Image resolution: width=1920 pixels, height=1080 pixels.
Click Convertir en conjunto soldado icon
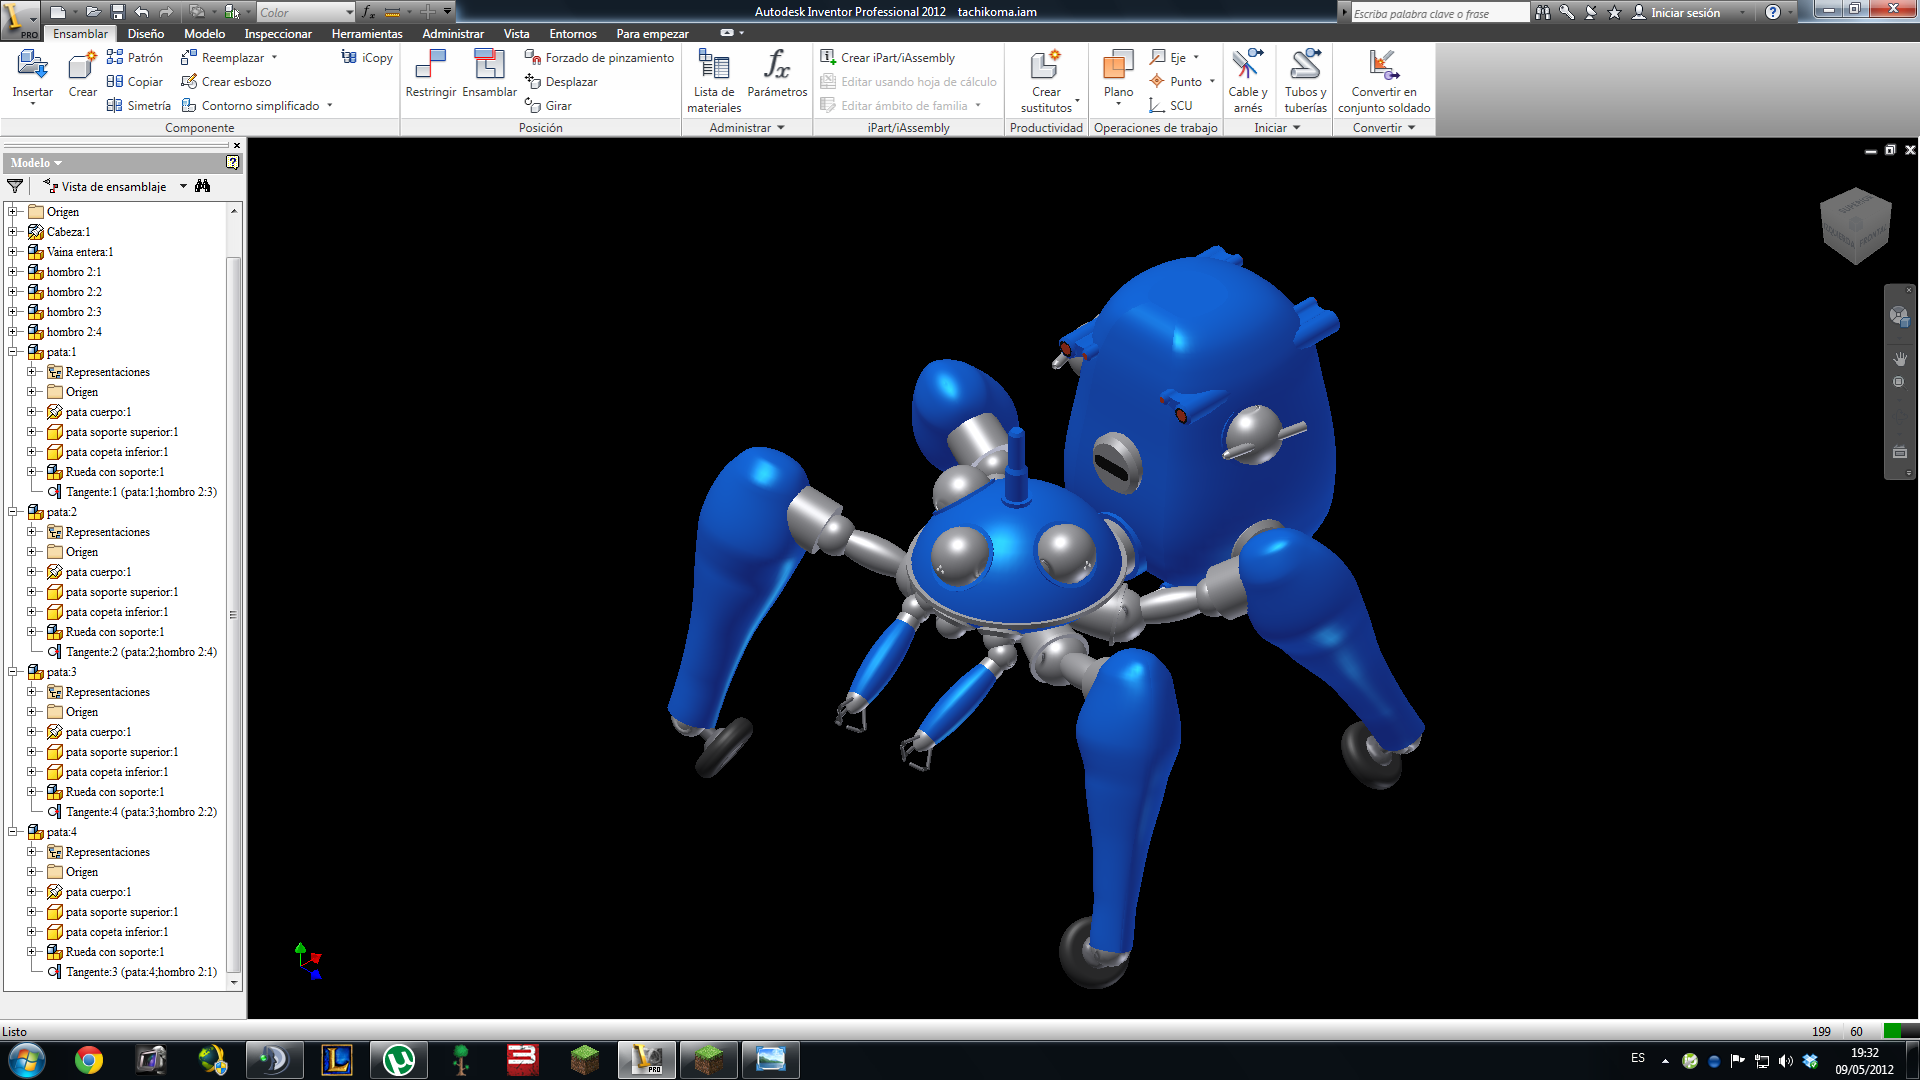pos(1383,66)
